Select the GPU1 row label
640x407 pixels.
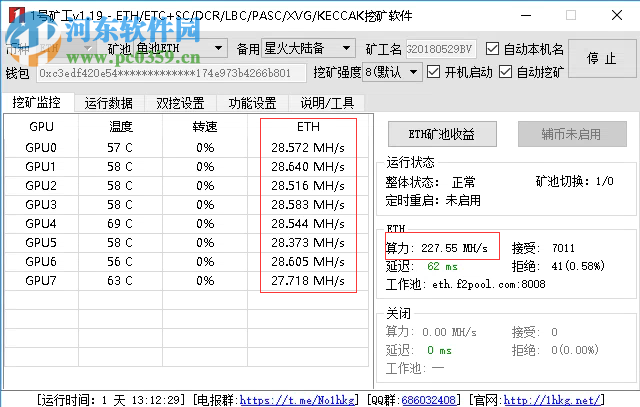coord(41,167)
